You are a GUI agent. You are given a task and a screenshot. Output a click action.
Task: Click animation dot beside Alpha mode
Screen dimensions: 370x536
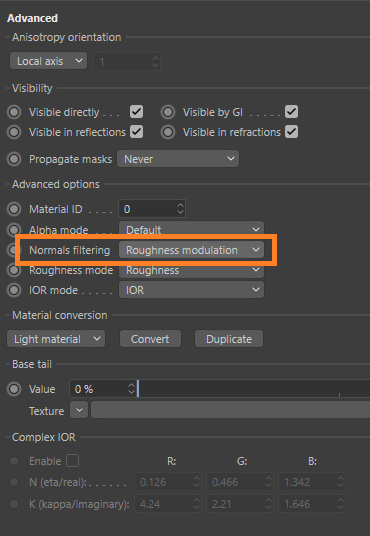tap(14, 229)
